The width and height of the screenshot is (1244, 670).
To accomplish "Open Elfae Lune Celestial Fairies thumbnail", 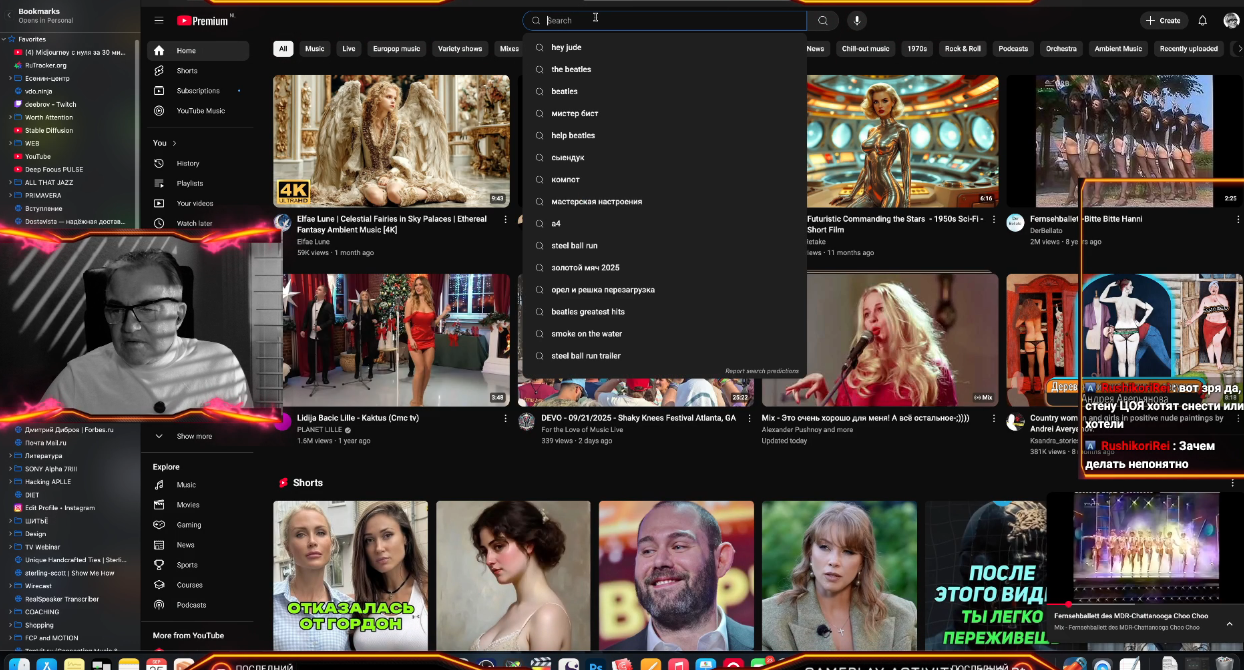I will click(x=391, y=141).
